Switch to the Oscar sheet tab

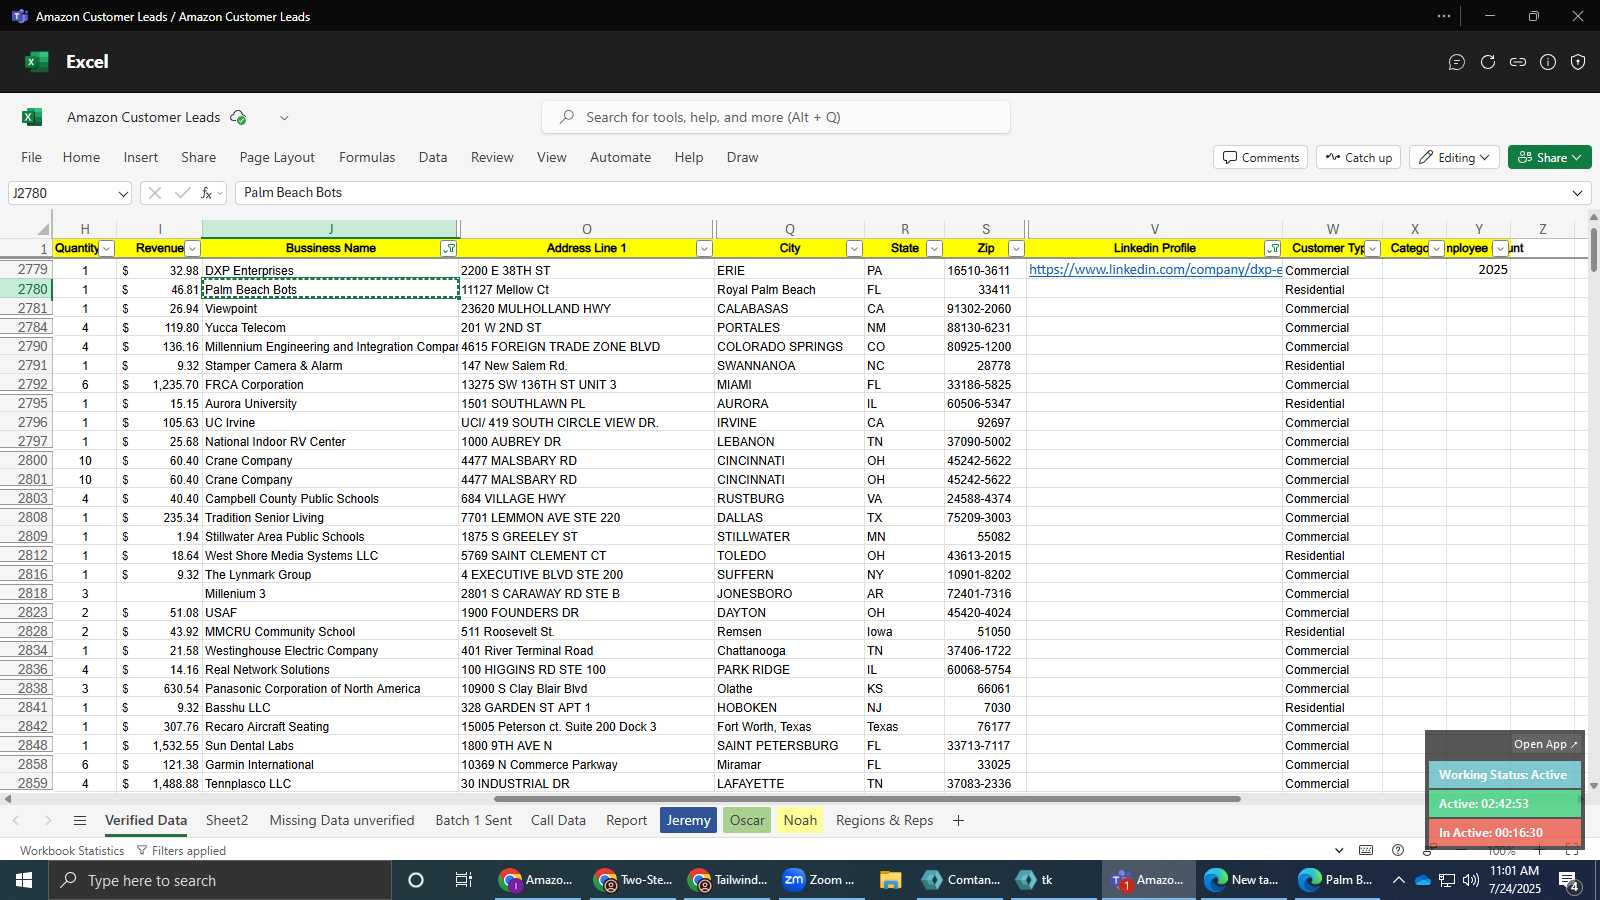(x=747, y=821)
